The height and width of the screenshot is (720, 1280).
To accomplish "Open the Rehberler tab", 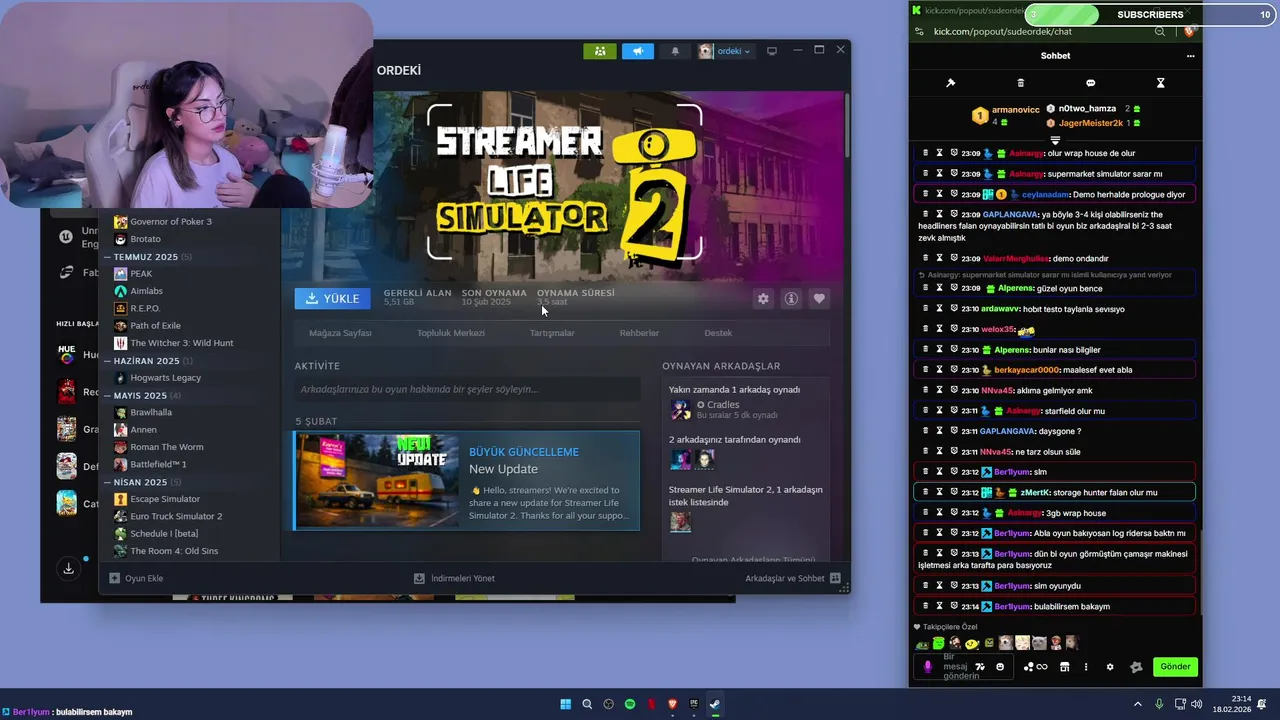I will click(639, 333).
